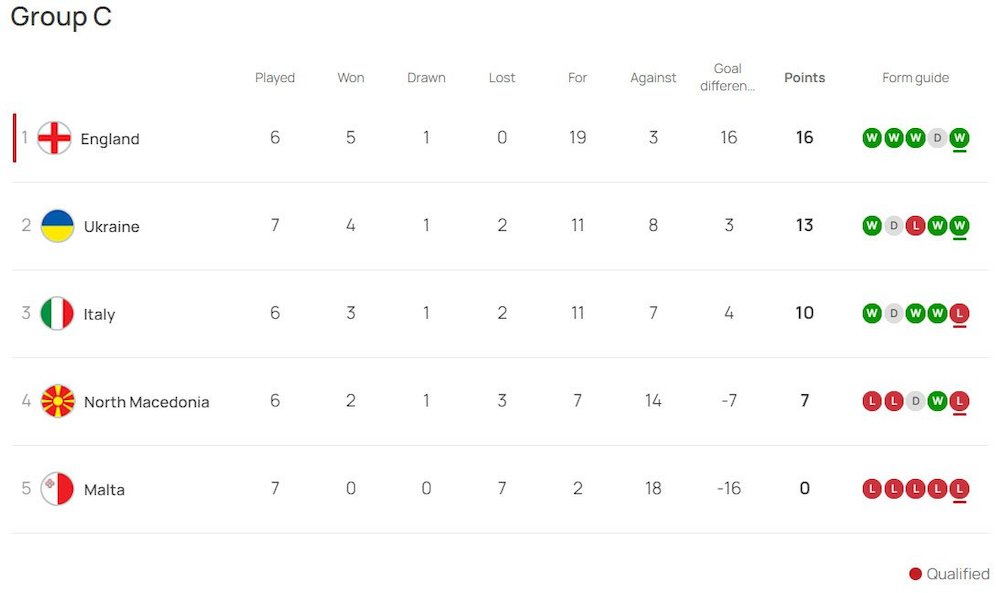Click the Italy flag icon
The width and height of the screenshot is (996, 593).
pyautogui.click(x=57, y=314)
